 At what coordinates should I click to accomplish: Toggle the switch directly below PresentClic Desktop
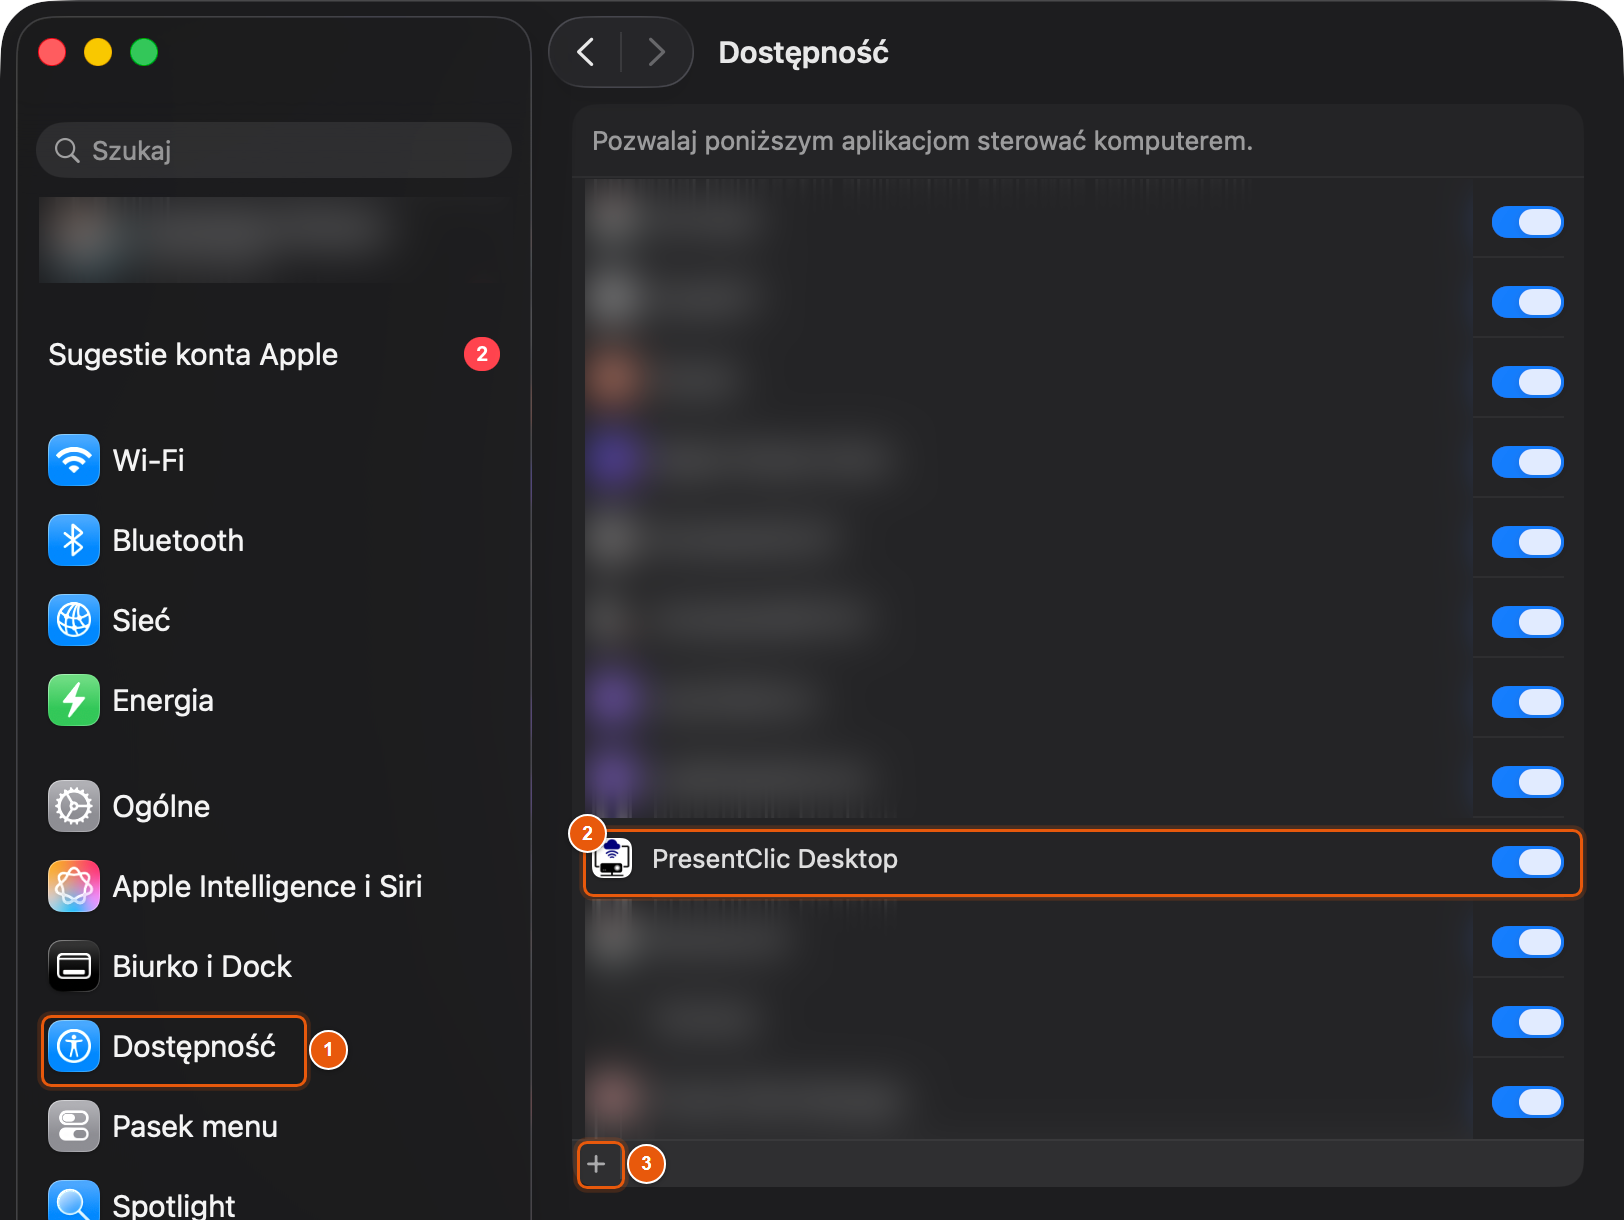point(1527,942)
